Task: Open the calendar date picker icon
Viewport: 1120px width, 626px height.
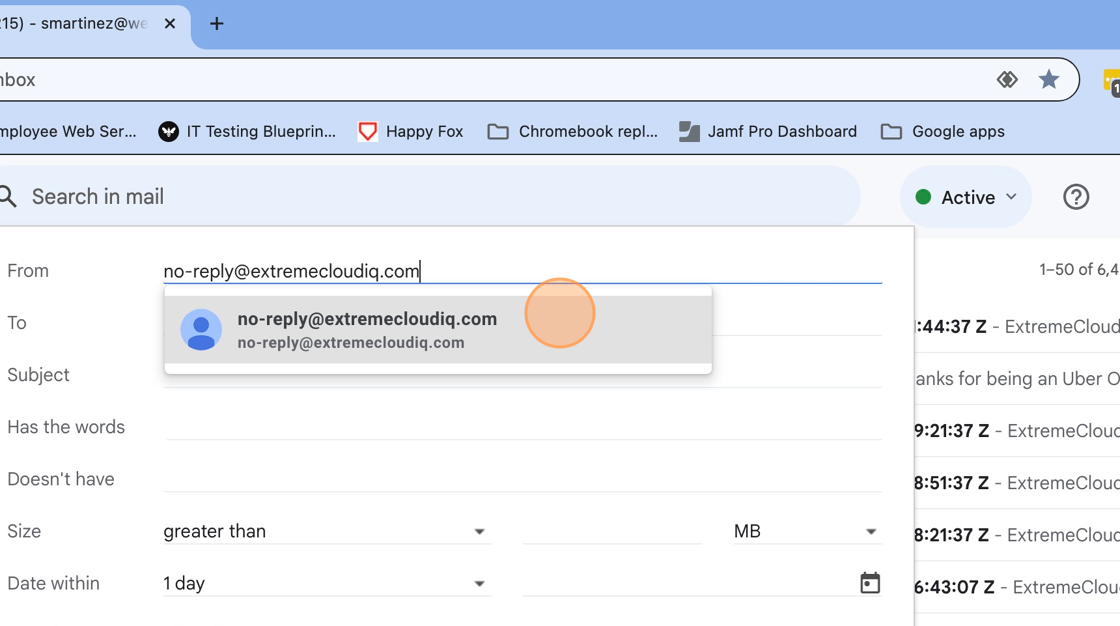Action: (869, 583)
